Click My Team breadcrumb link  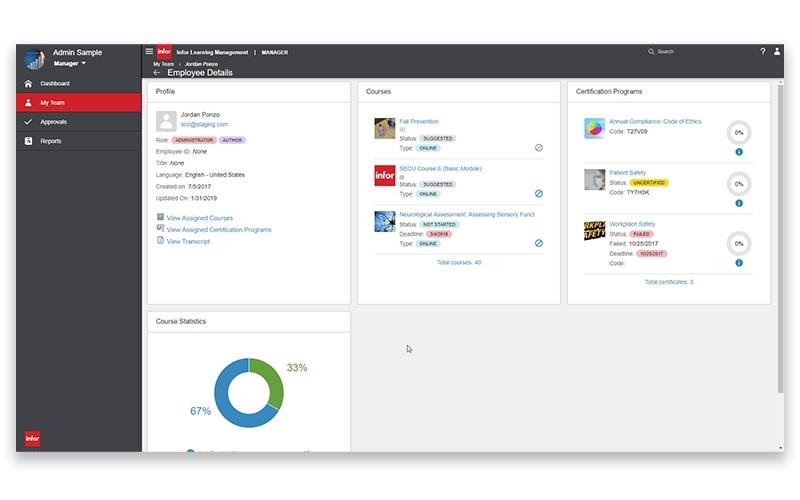[163, 64]
